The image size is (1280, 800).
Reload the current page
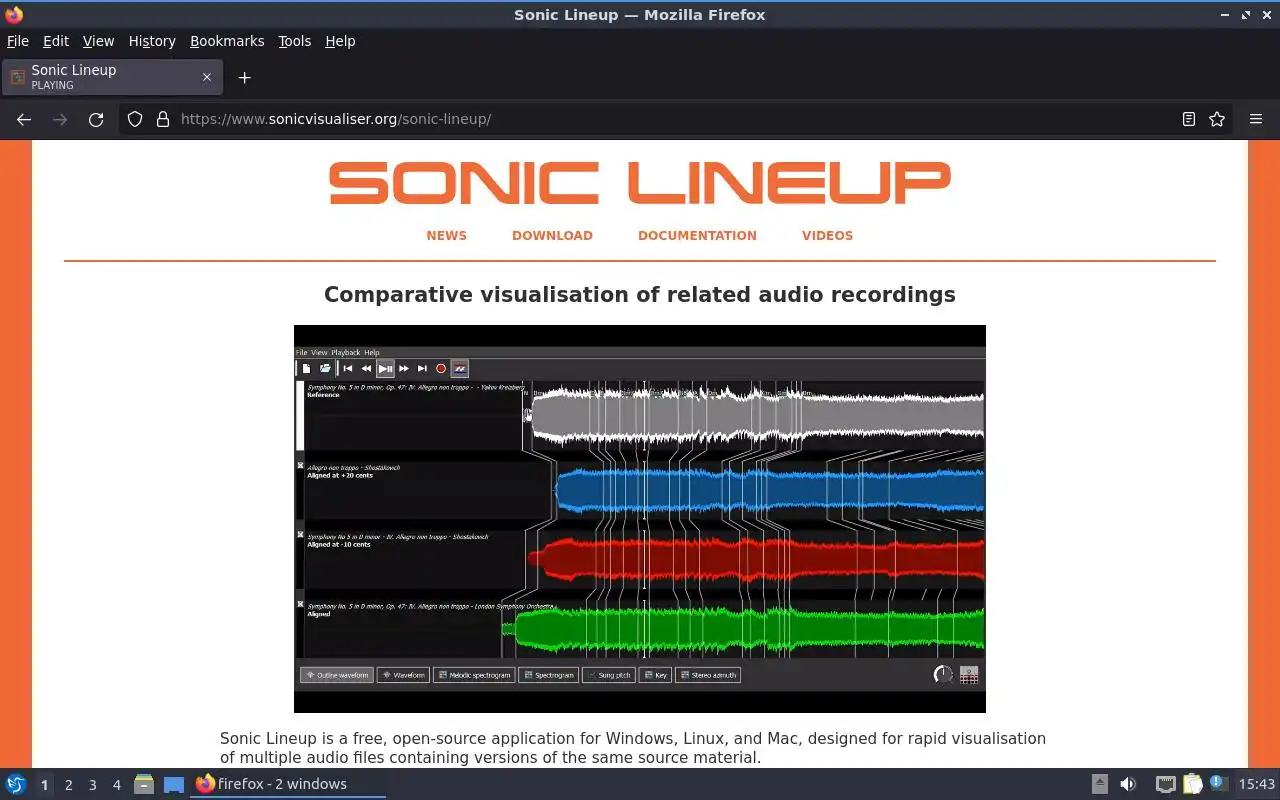(x=96, y=119)
